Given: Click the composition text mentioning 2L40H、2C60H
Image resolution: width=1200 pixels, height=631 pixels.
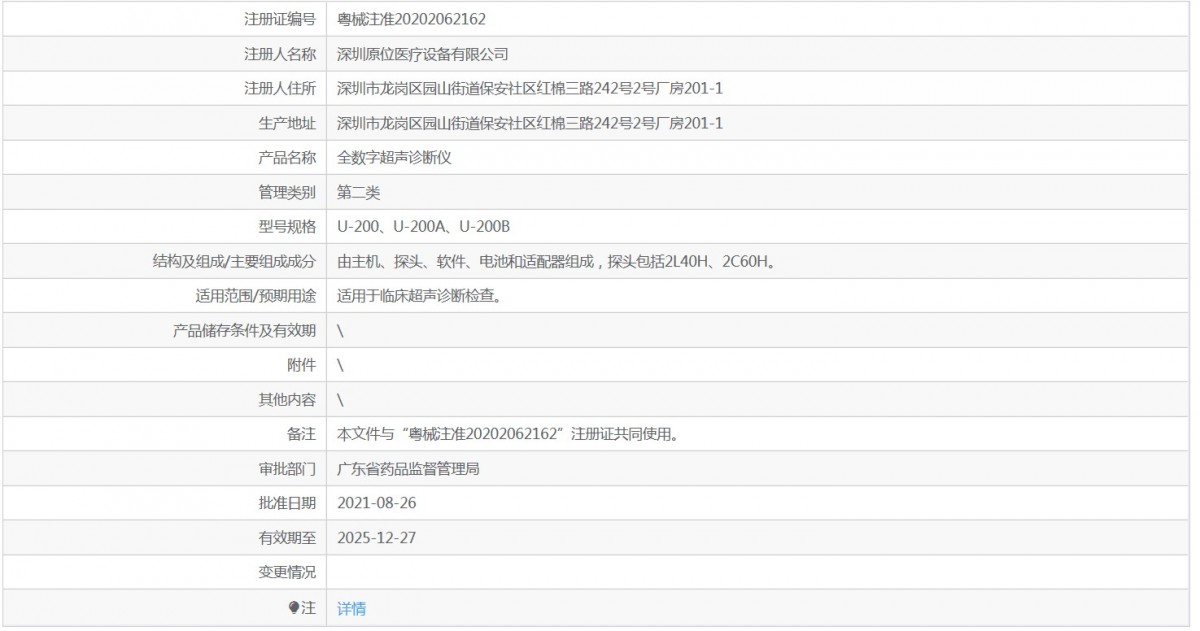Looking at the screenshot, I should tap(558, 261).
